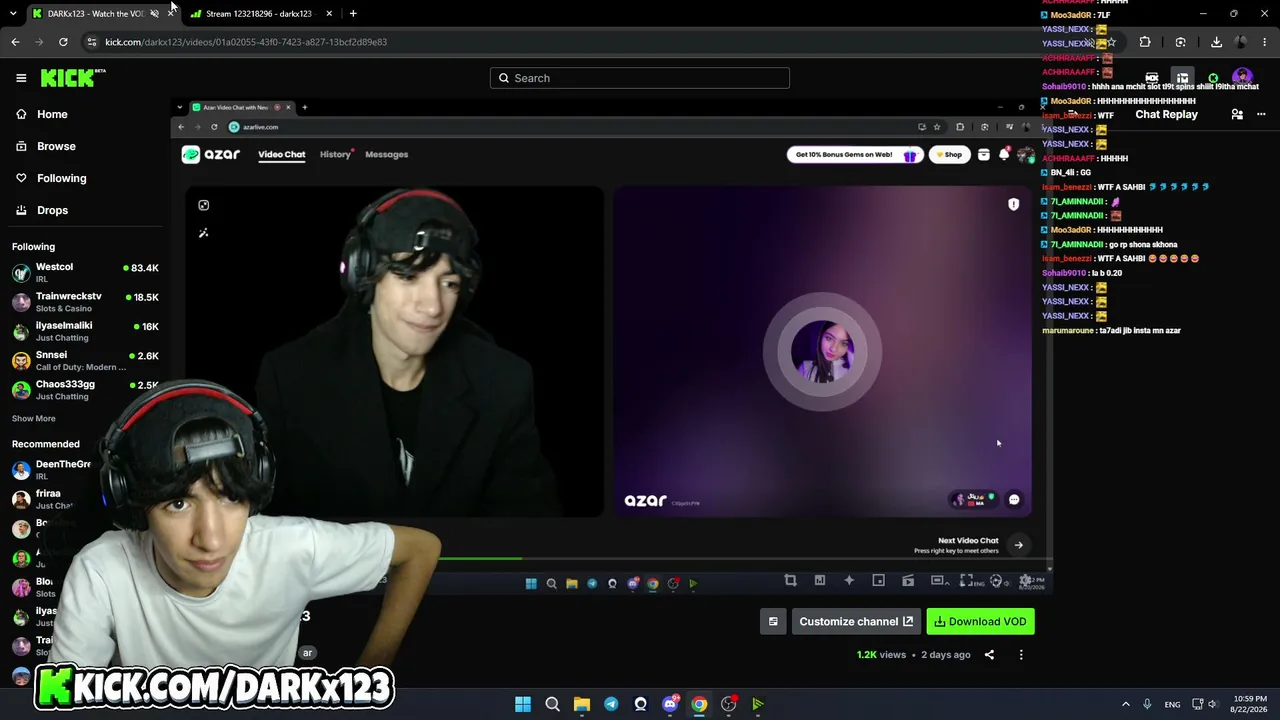Open Windows Start menu
The image size is (1280, 720).
click(523, 704)
